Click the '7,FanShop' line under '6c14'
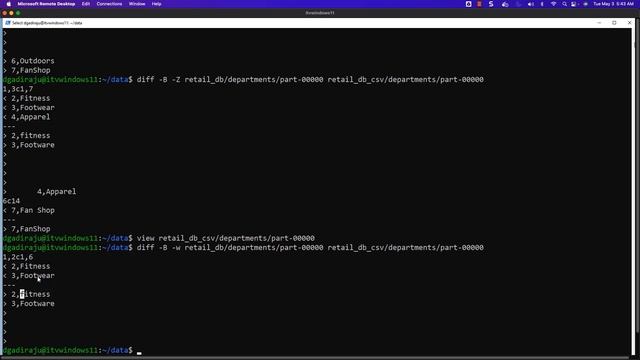 (x=27, y=229)
